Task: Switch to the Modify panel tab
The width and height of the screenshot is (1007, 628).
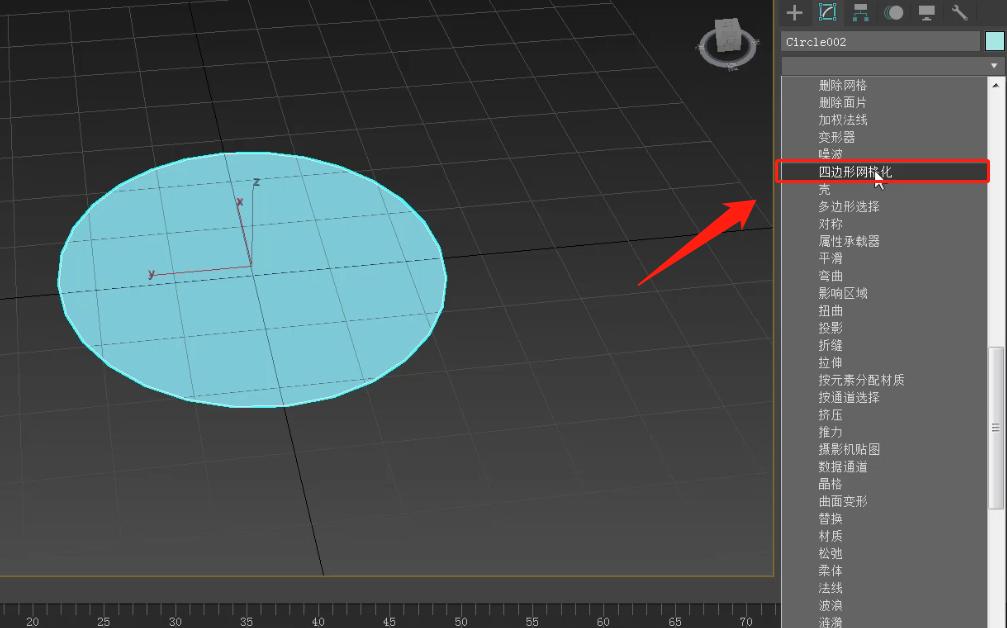Action: pyautogui.click(x=827, y=13)
